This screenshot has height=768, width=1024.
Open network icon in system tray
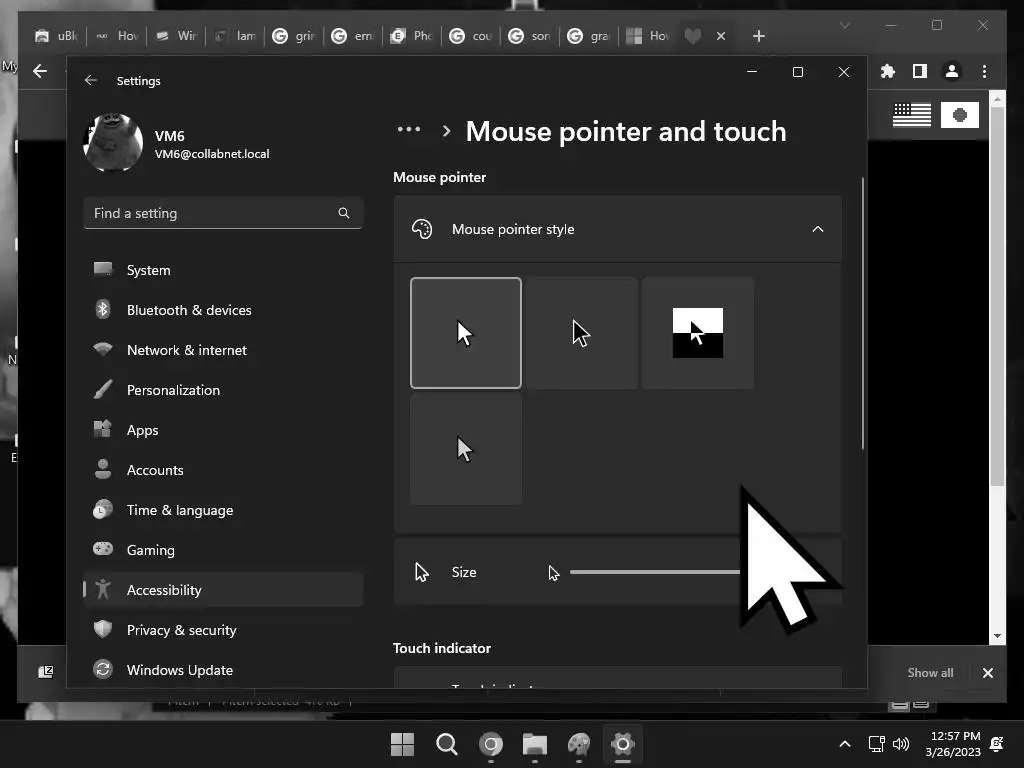click(876, 744)
